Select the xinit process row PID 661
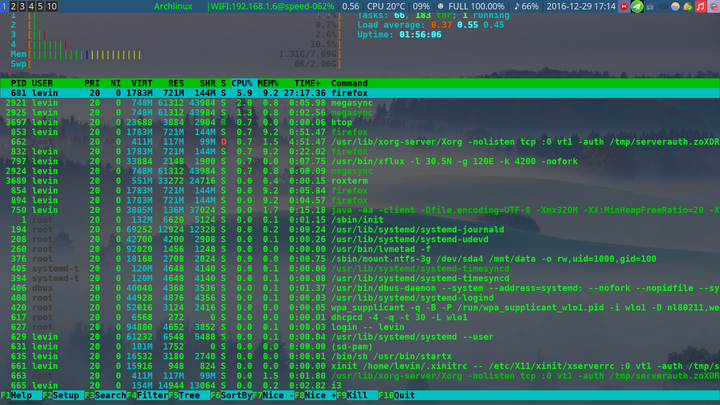This screenshot has width=720, height=405. (x=360, y=366)
